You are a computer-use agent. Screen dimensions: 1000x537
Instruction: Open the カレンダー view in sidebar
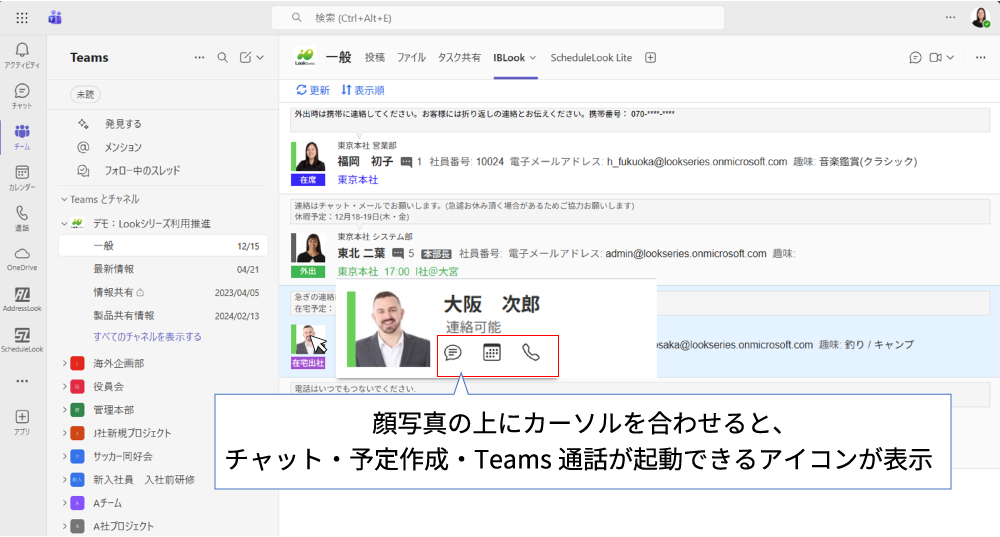click(x=22, y=176)
